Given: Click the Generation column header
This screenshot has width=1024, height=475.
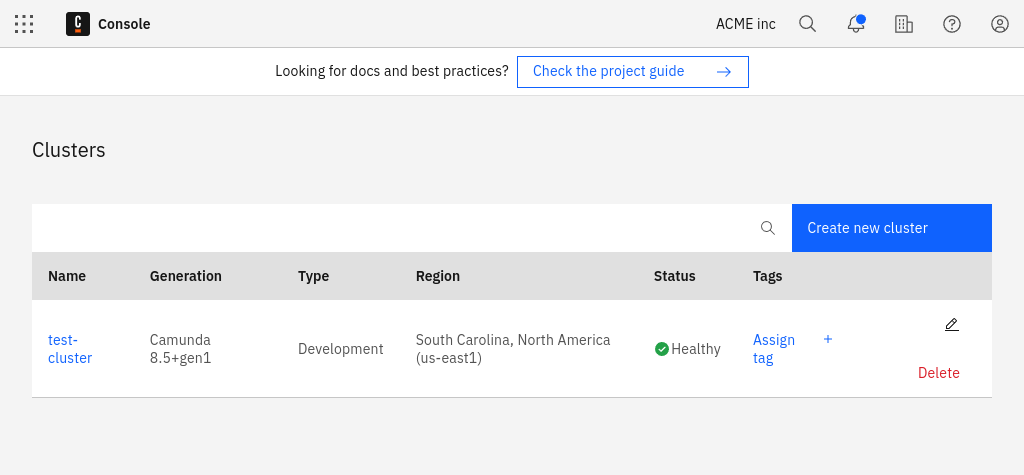Looking at the screenshot, I should (185, 276).
